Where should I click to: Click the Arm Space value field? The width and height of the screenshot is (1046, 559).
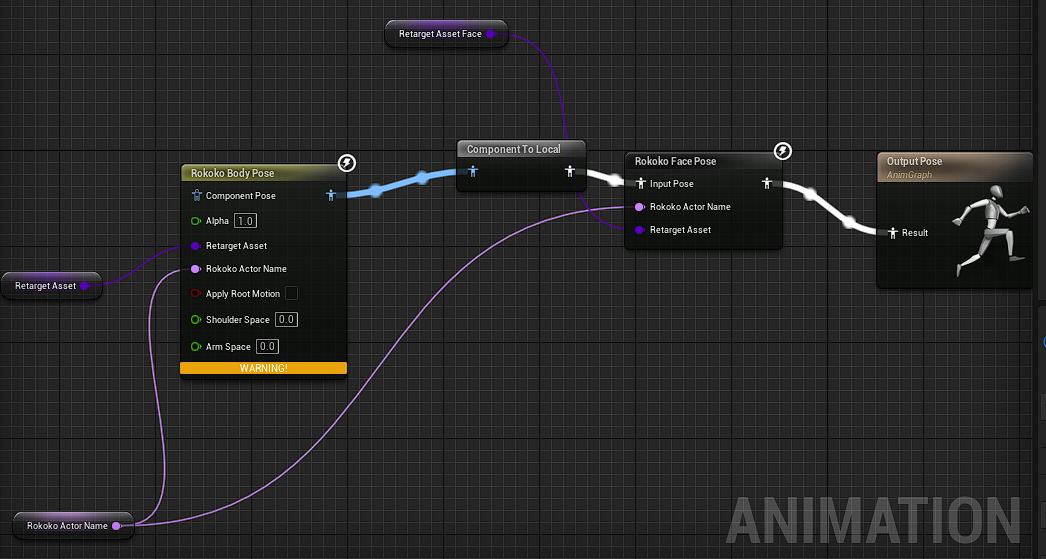coord(268,347)
